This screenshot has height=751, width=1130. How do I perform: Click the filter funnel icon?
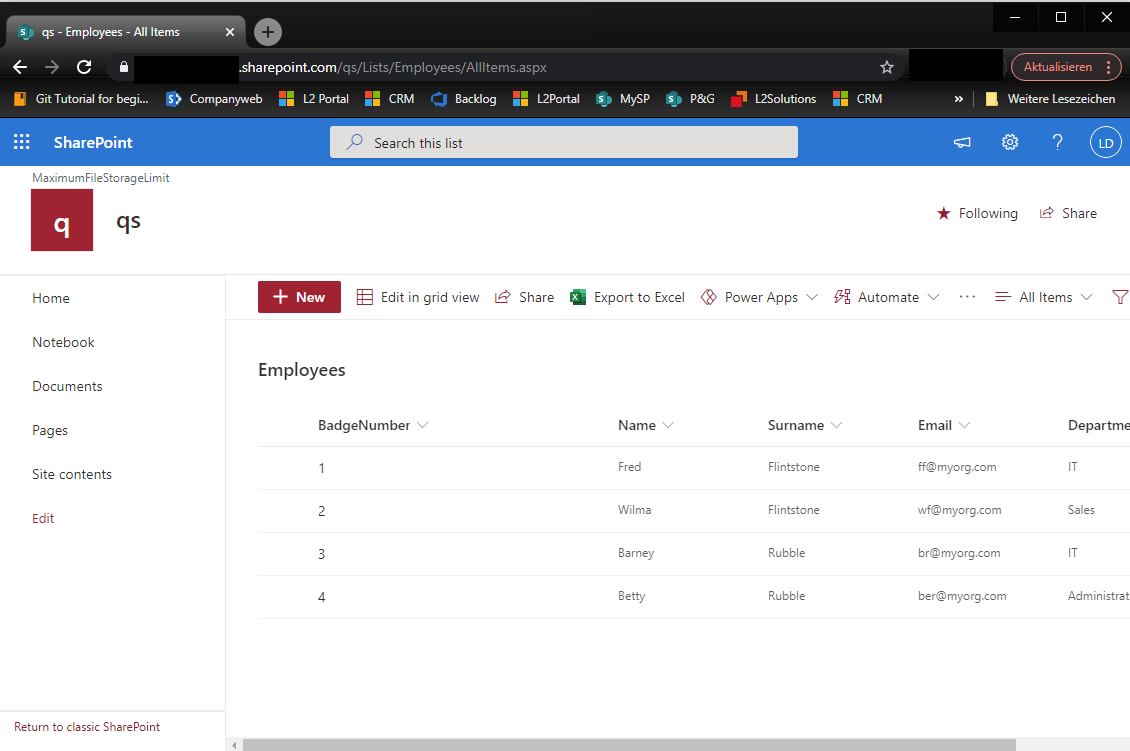tap(1120, 297)
